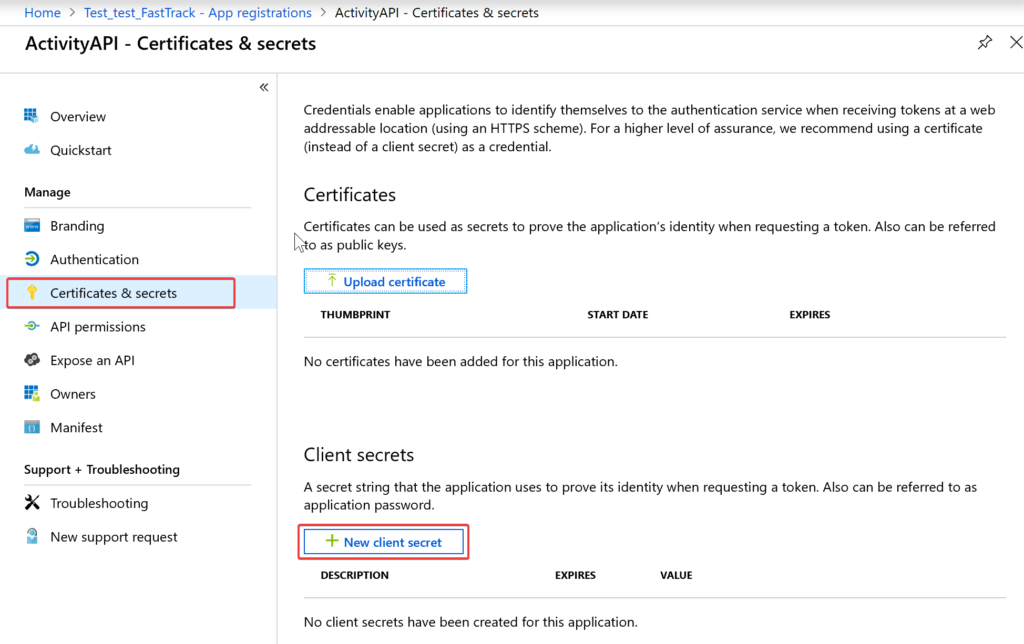Click the Upload certificate button
The image size is (1024, 644).
point(385,281)
